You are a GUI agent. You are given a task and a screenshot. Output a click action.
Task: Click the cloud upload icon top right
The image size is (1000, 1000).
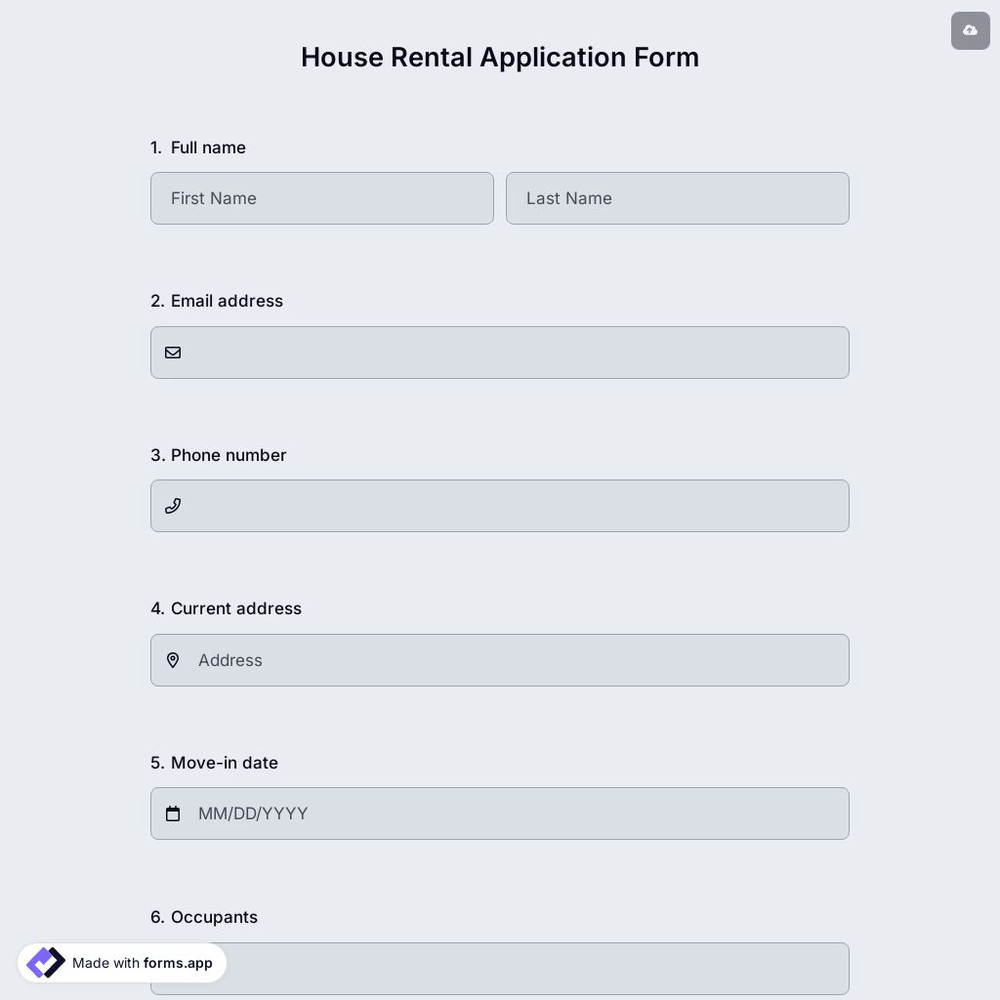tap(969, 29)
